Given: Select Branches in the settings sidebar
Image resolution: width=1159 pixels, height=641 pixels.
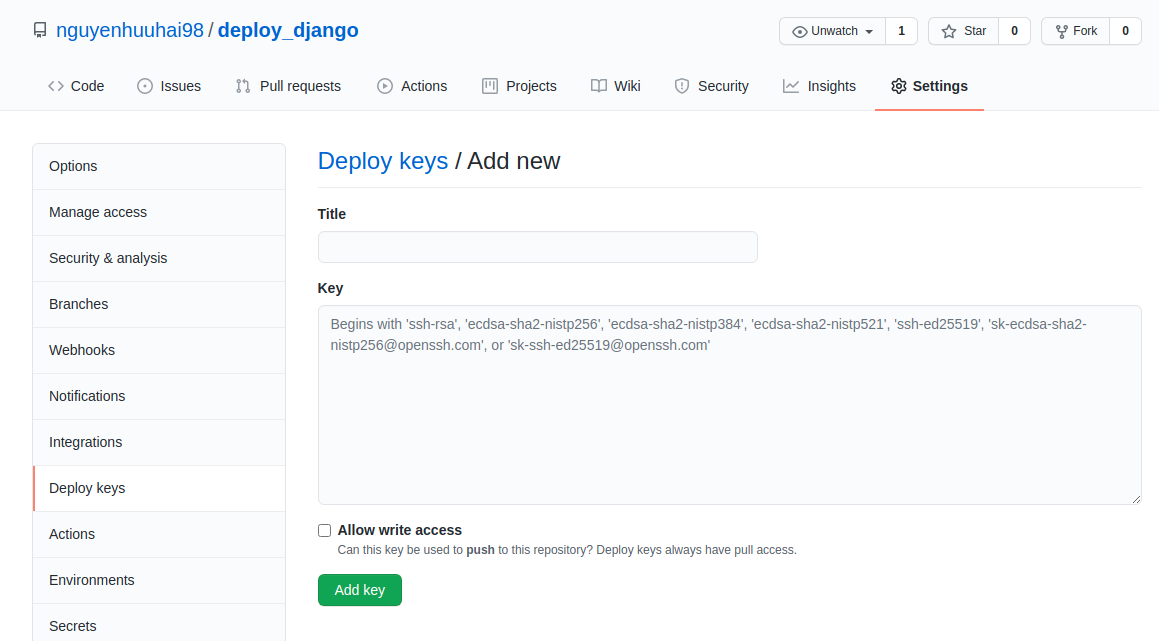Looking at the screenshot, I should click(78, 304).
